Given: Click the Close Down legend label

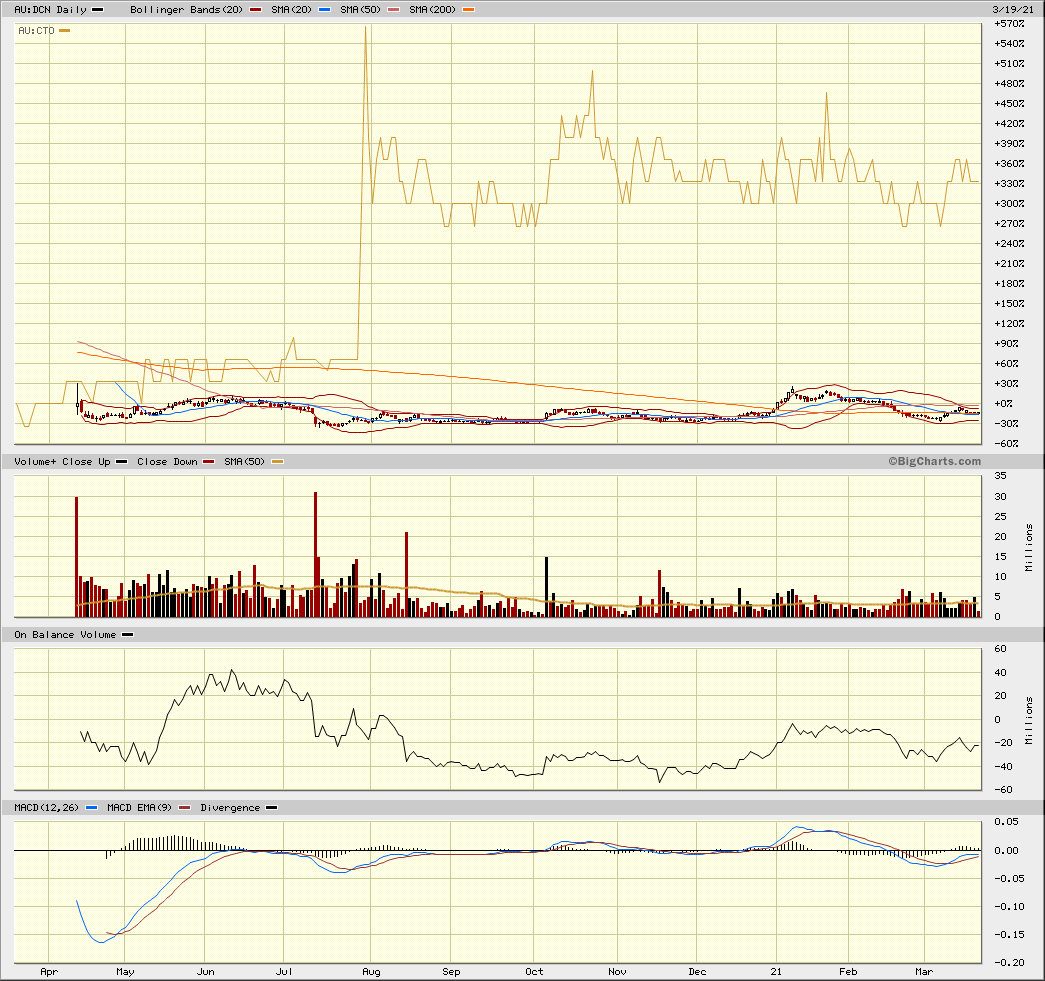Looking at the screenshot, I should tap(167, 461).
